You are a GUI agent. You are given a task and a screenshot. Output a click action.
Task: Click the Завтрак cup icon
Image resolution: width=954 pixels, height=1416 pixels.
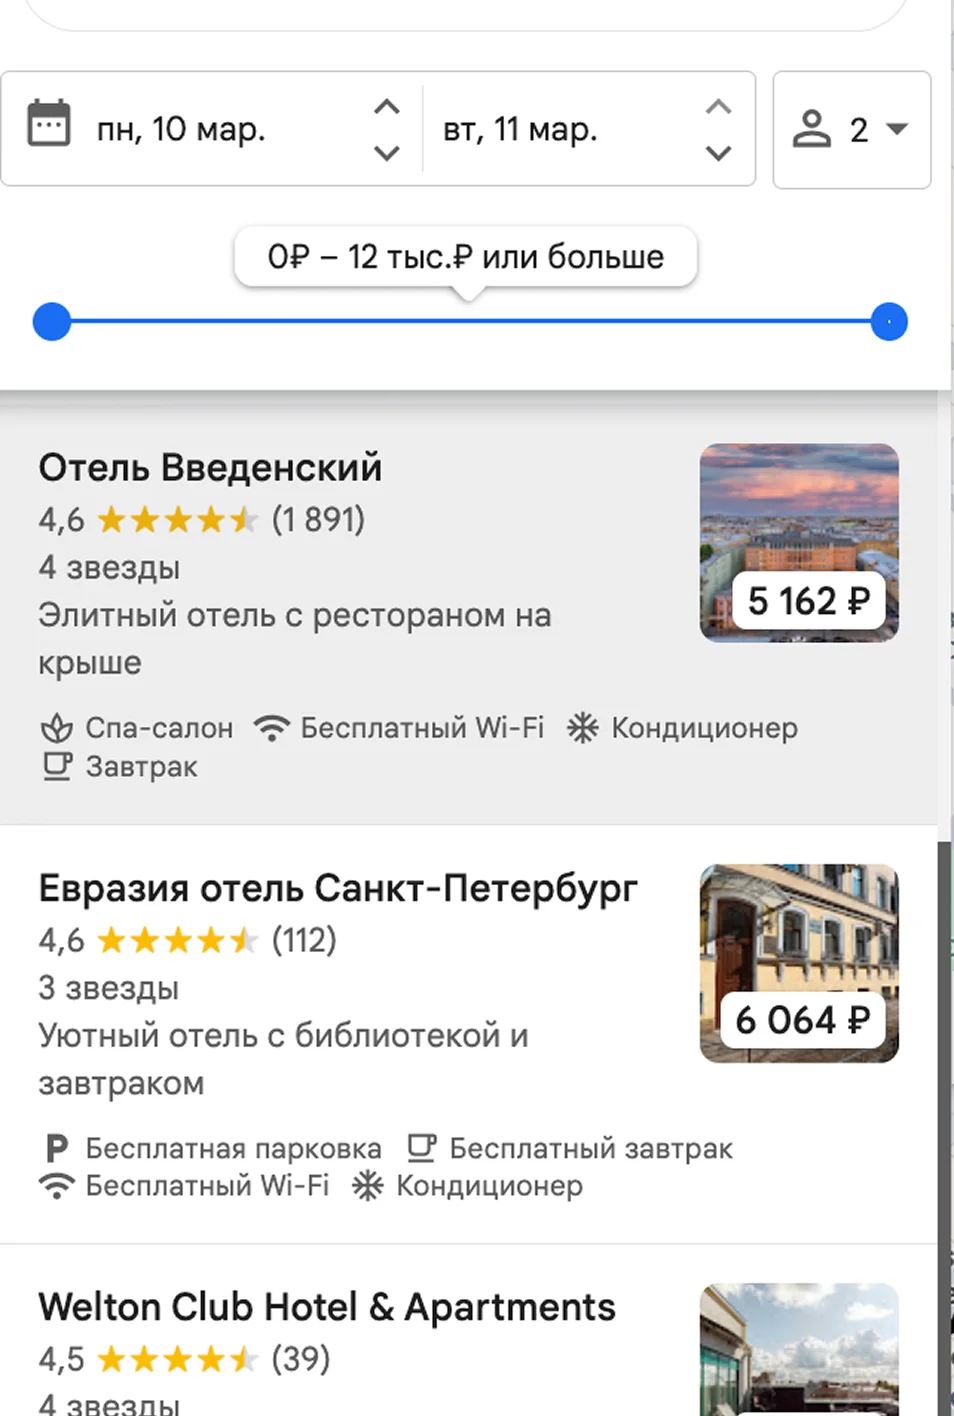(57, 767)
